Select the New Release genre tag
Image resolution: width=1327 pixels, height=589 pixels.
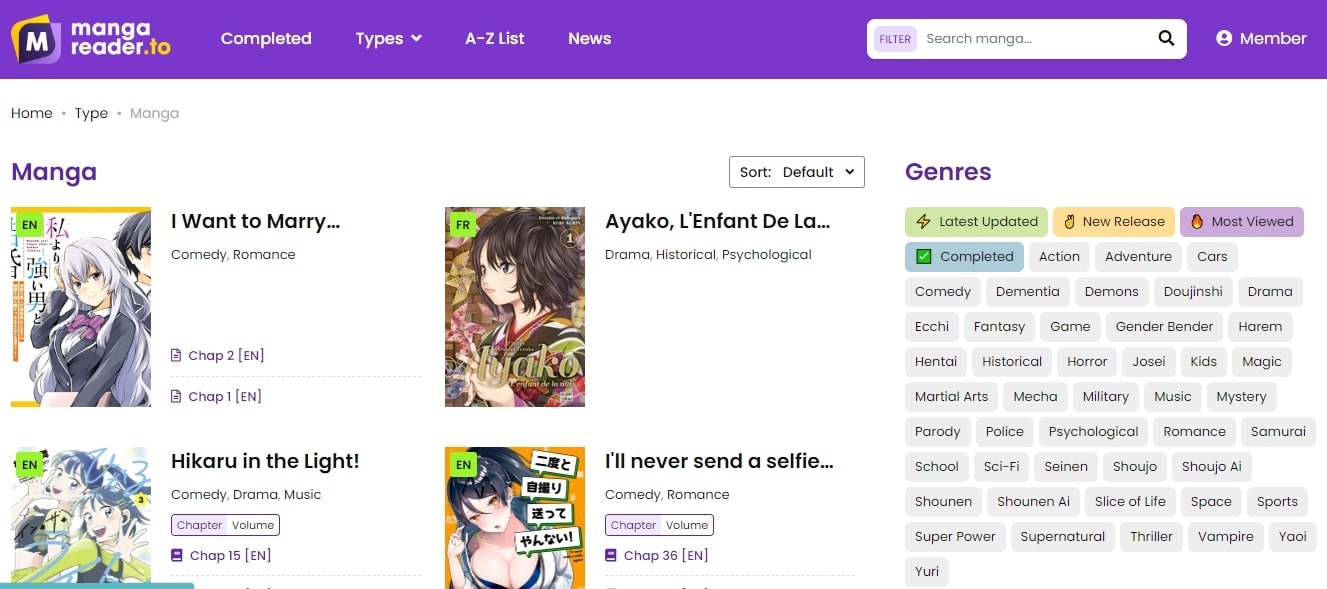click(1113, 222)
